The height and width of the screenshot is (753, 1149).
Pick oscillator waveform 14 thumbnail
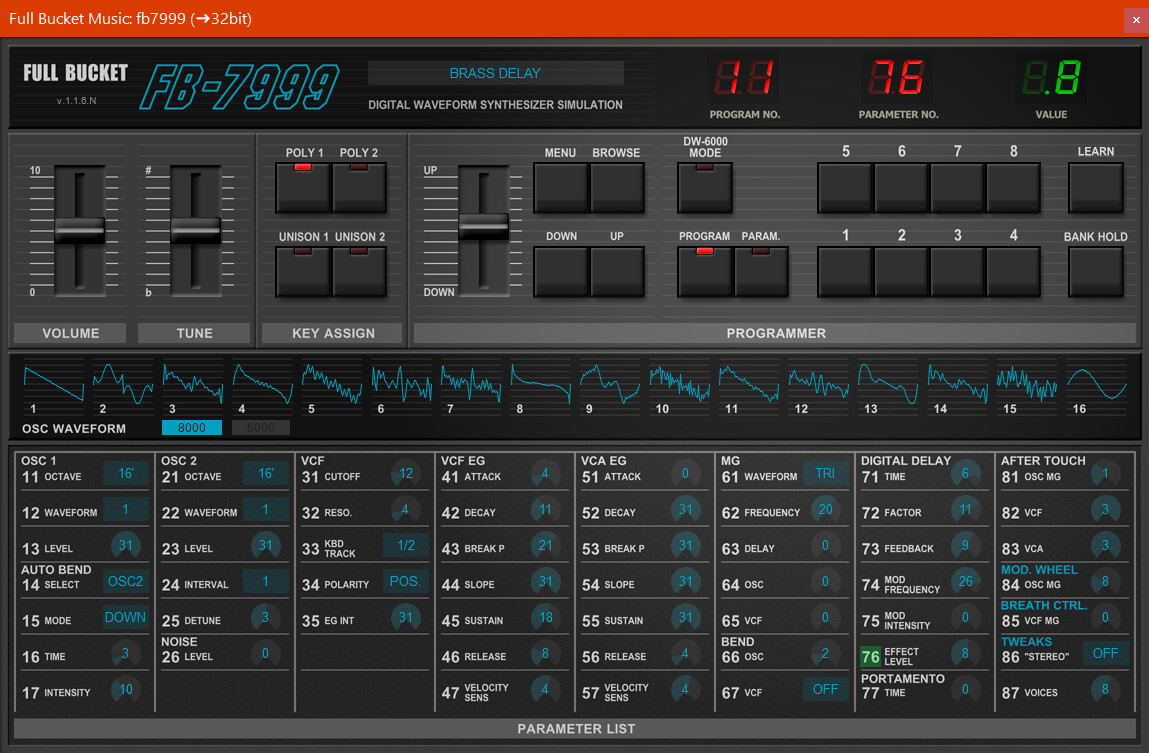pos(958,385)
